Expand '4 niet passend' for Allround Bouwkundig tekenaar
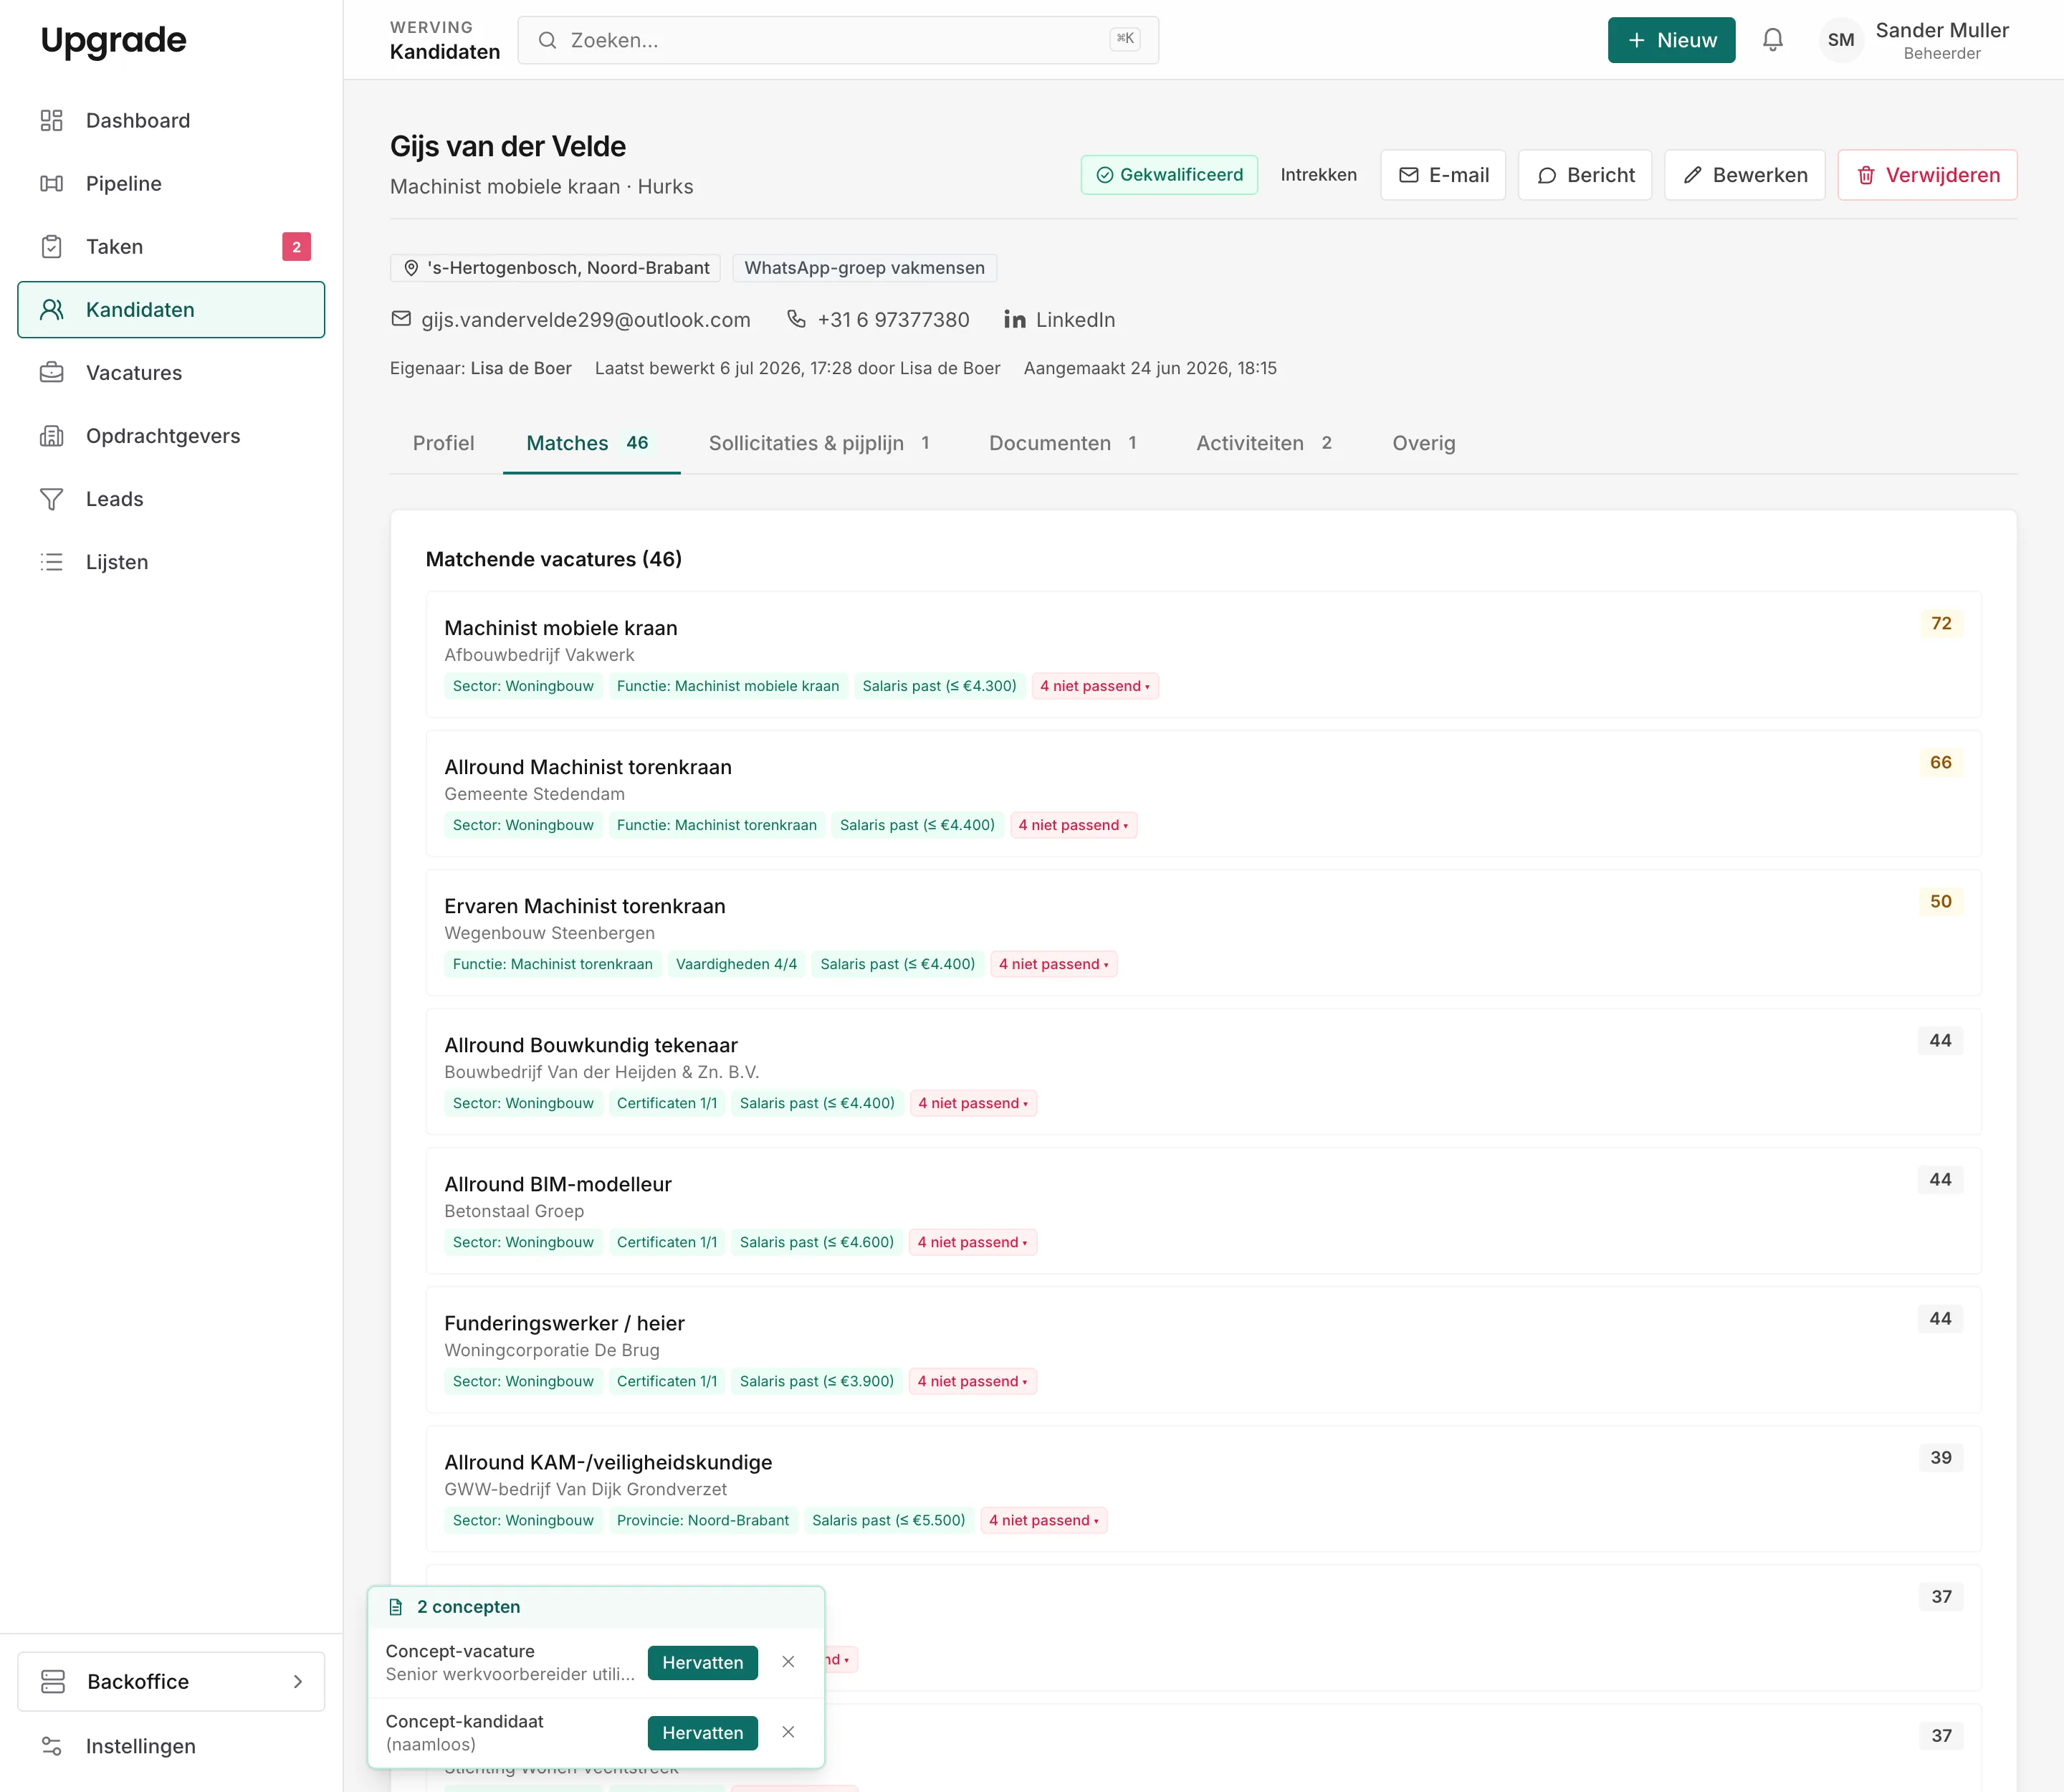This screenshot has height=1792, width=2064. [x=973, y=1103]
